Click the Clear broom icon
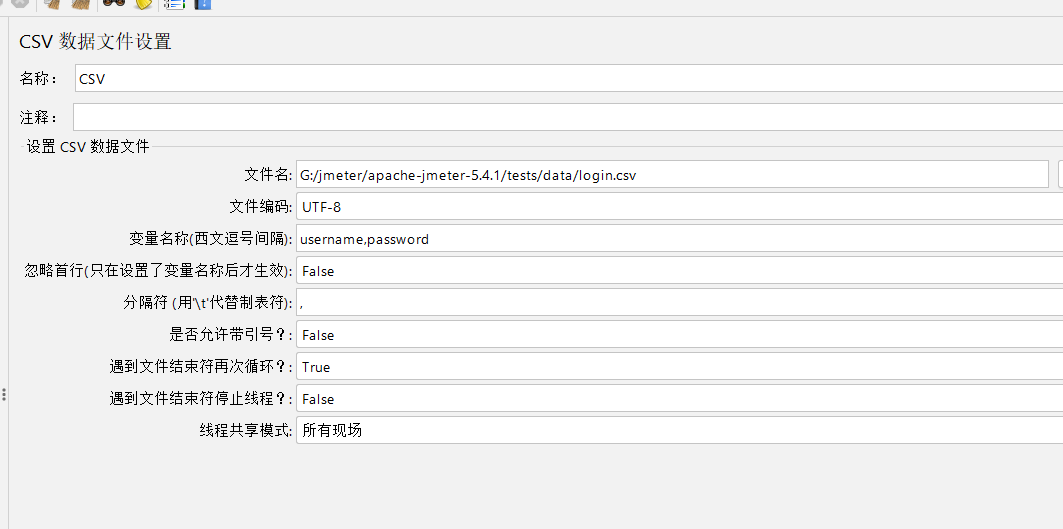 54,3
